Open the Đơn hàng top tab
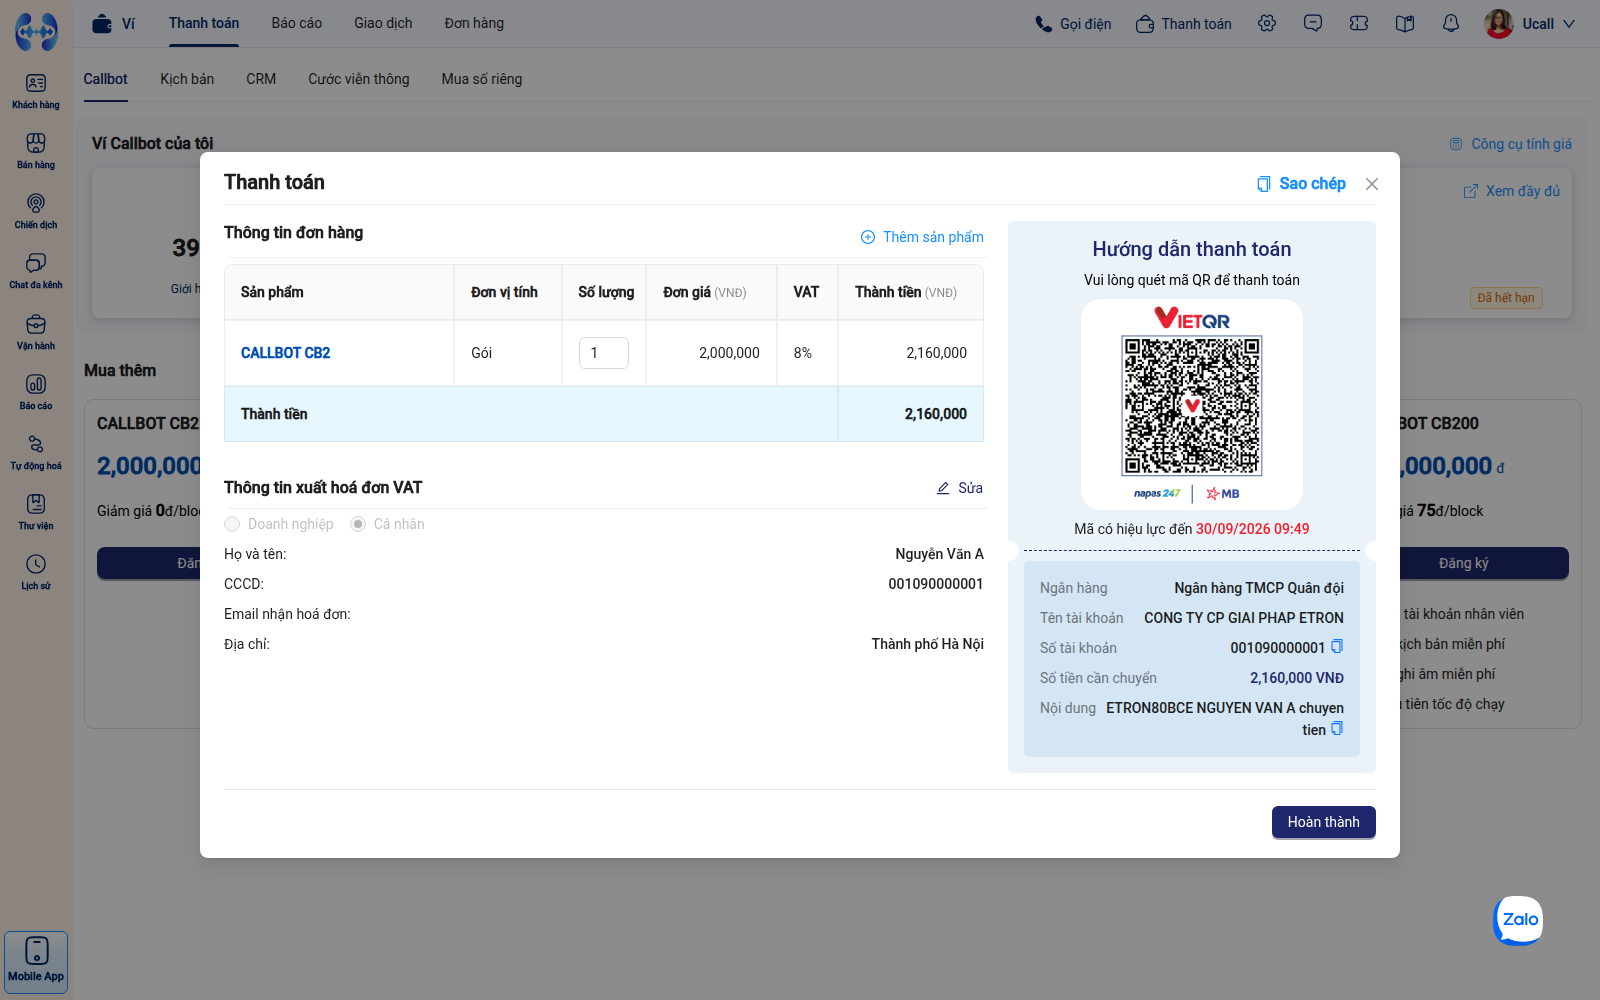 474,23
